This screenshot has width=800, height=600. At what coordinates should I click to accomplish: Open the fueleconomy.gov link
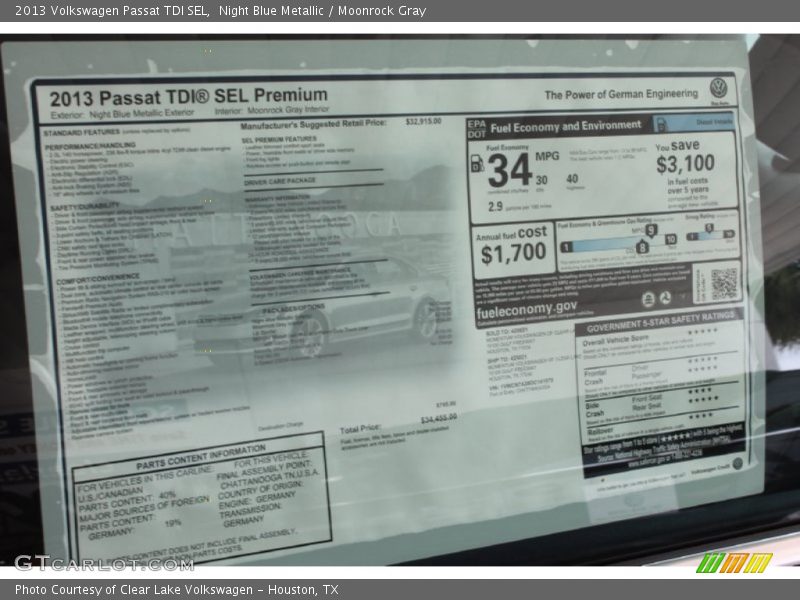[526, 308]
